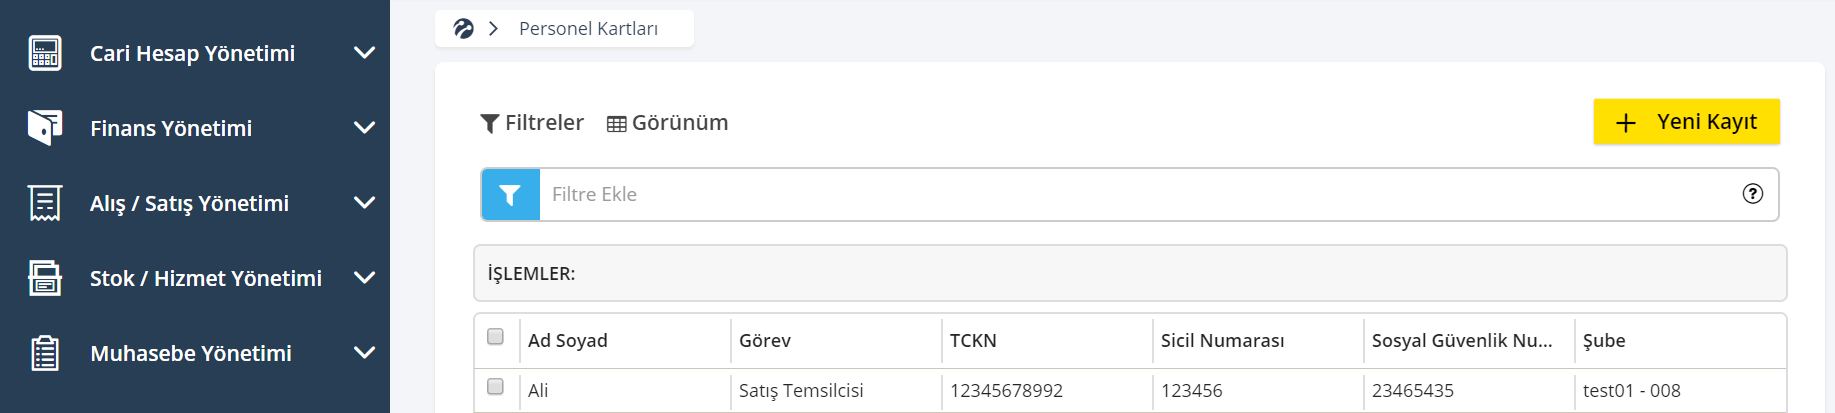Expand the Cari Hesap Yönetimi chevron

[365, 53]
